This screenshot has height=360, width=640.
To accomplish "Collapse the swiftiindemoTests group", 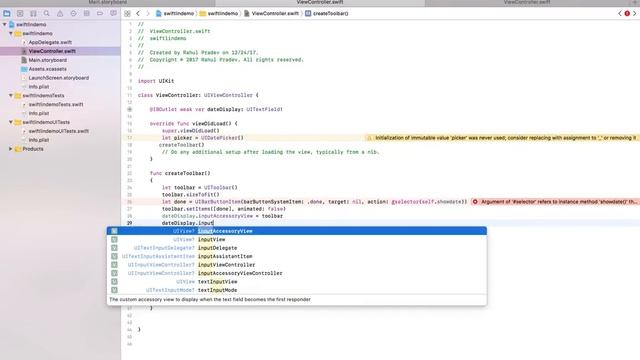I will [x=11, y=96].
